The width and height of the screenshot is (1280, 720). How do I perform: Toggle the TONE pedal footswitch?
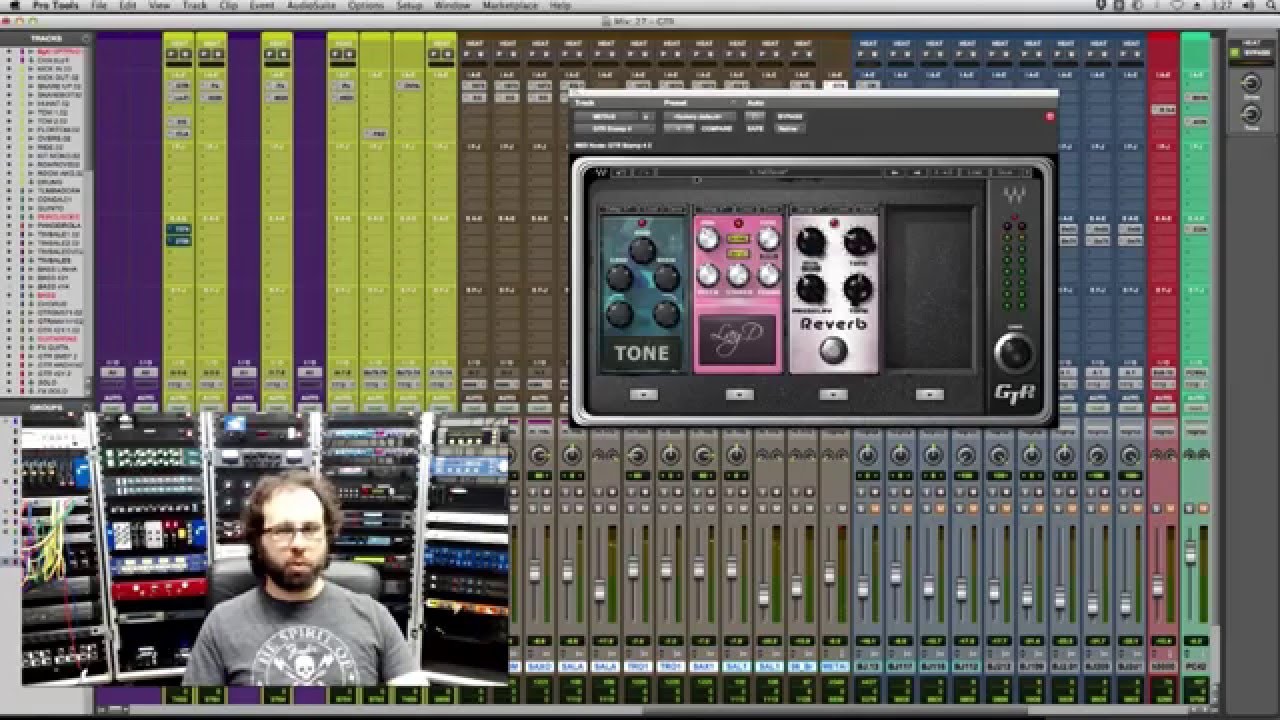coord(641,352)
